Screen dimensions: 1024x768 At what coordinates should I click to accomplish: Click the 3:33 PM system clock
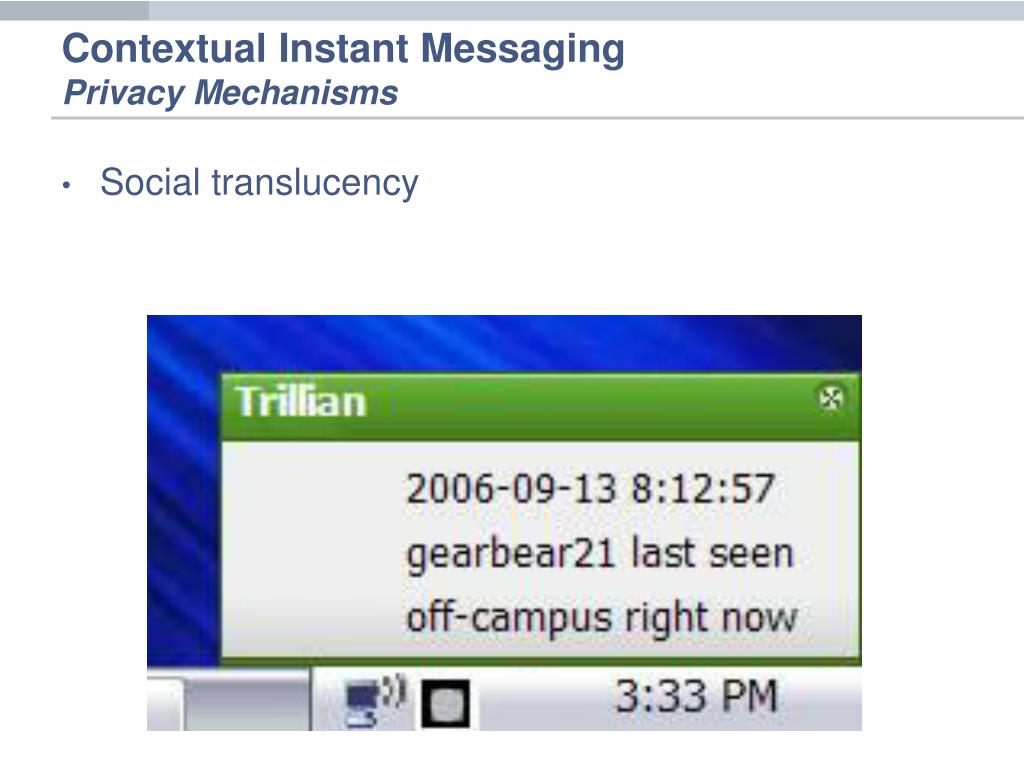click(697, 696)
